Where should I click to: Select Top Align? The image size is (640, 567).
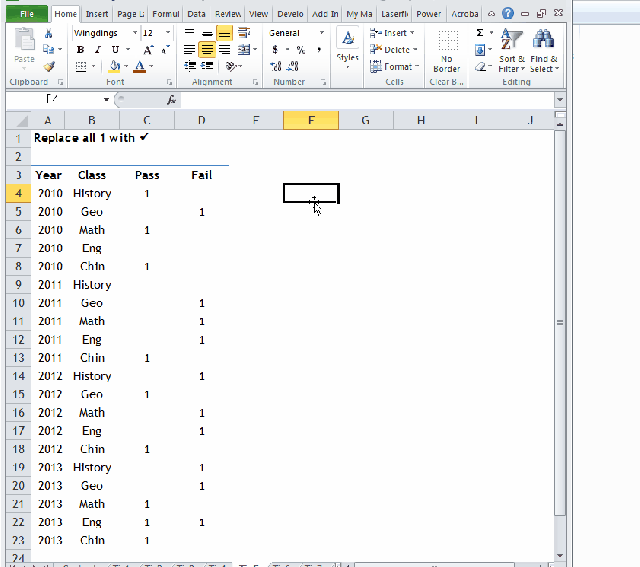(x=189, y=33)
